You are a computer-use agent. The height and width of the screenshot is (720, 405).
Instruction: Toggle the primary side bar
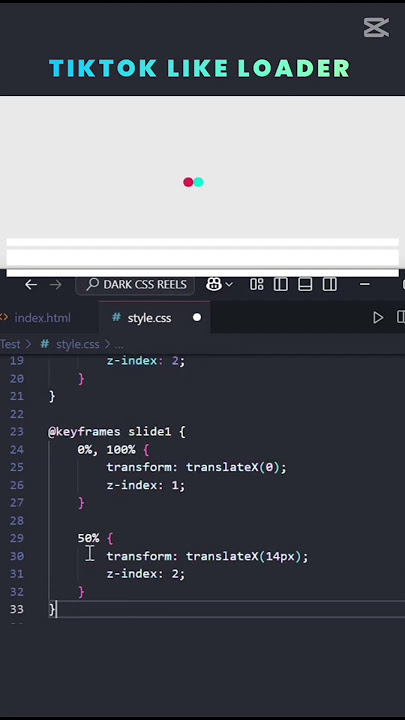coord(281,285)
